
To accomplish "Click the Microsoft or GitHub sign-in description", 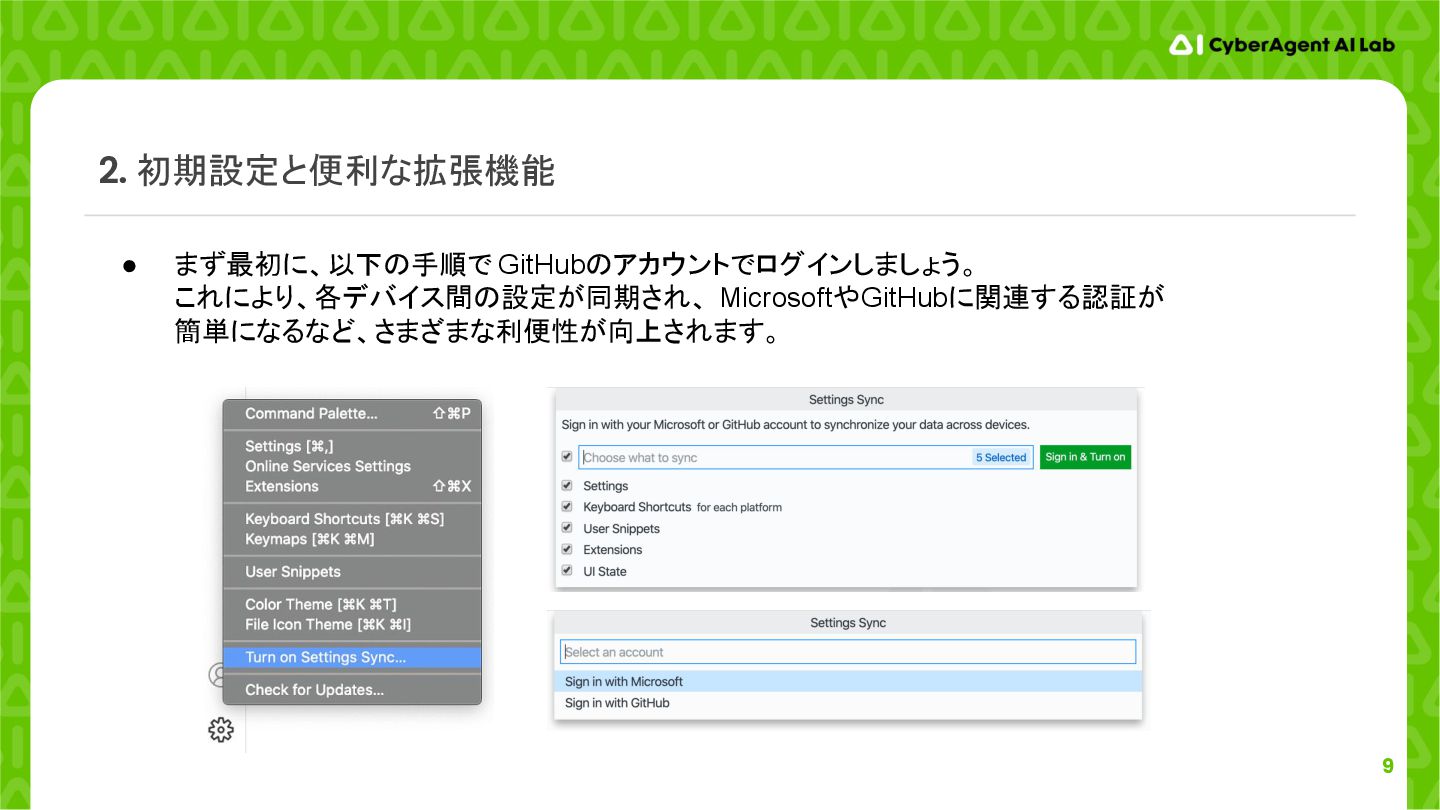I will click(x=795, y=424).
